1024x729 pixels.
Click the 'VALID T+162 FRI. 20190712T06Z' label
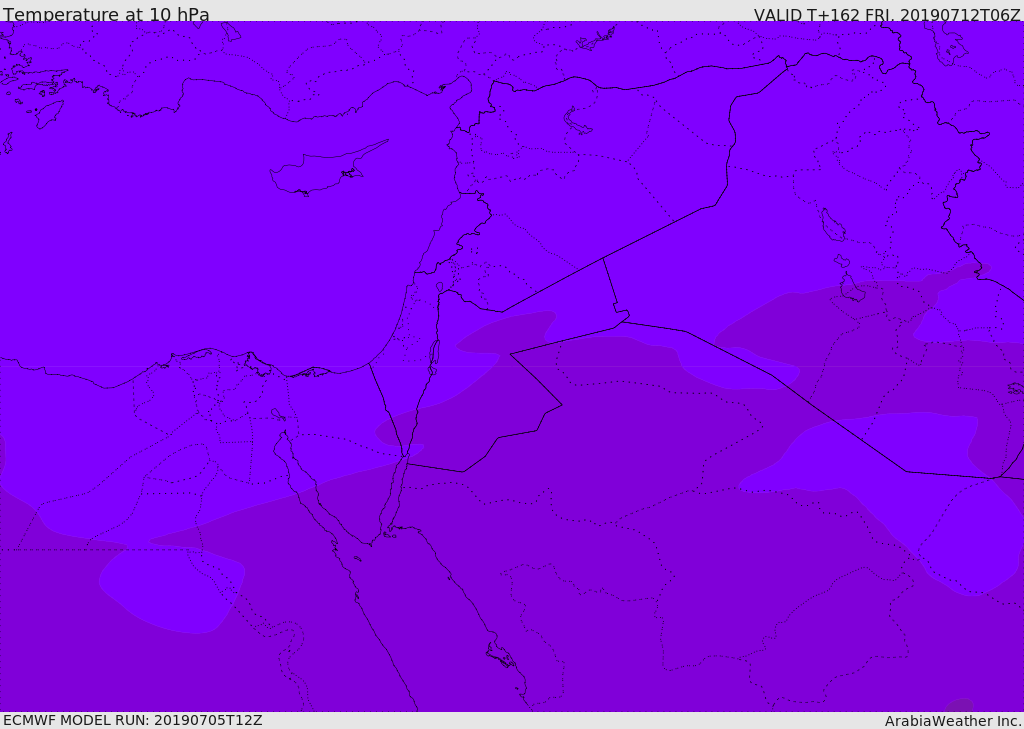[x=887, y=14]
